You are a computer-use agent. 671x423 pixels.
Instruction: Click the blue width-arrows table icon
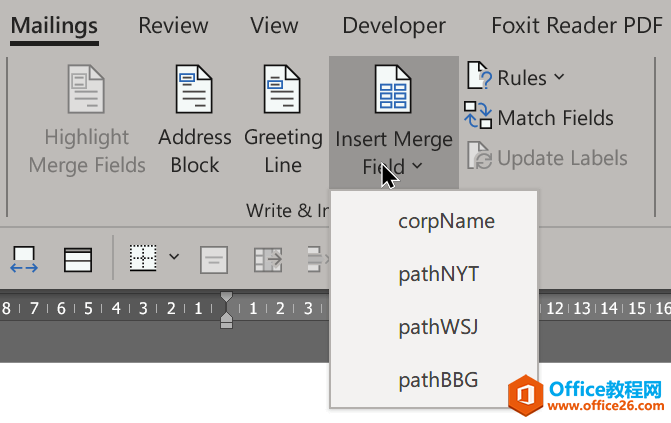[x=24, y=260]
